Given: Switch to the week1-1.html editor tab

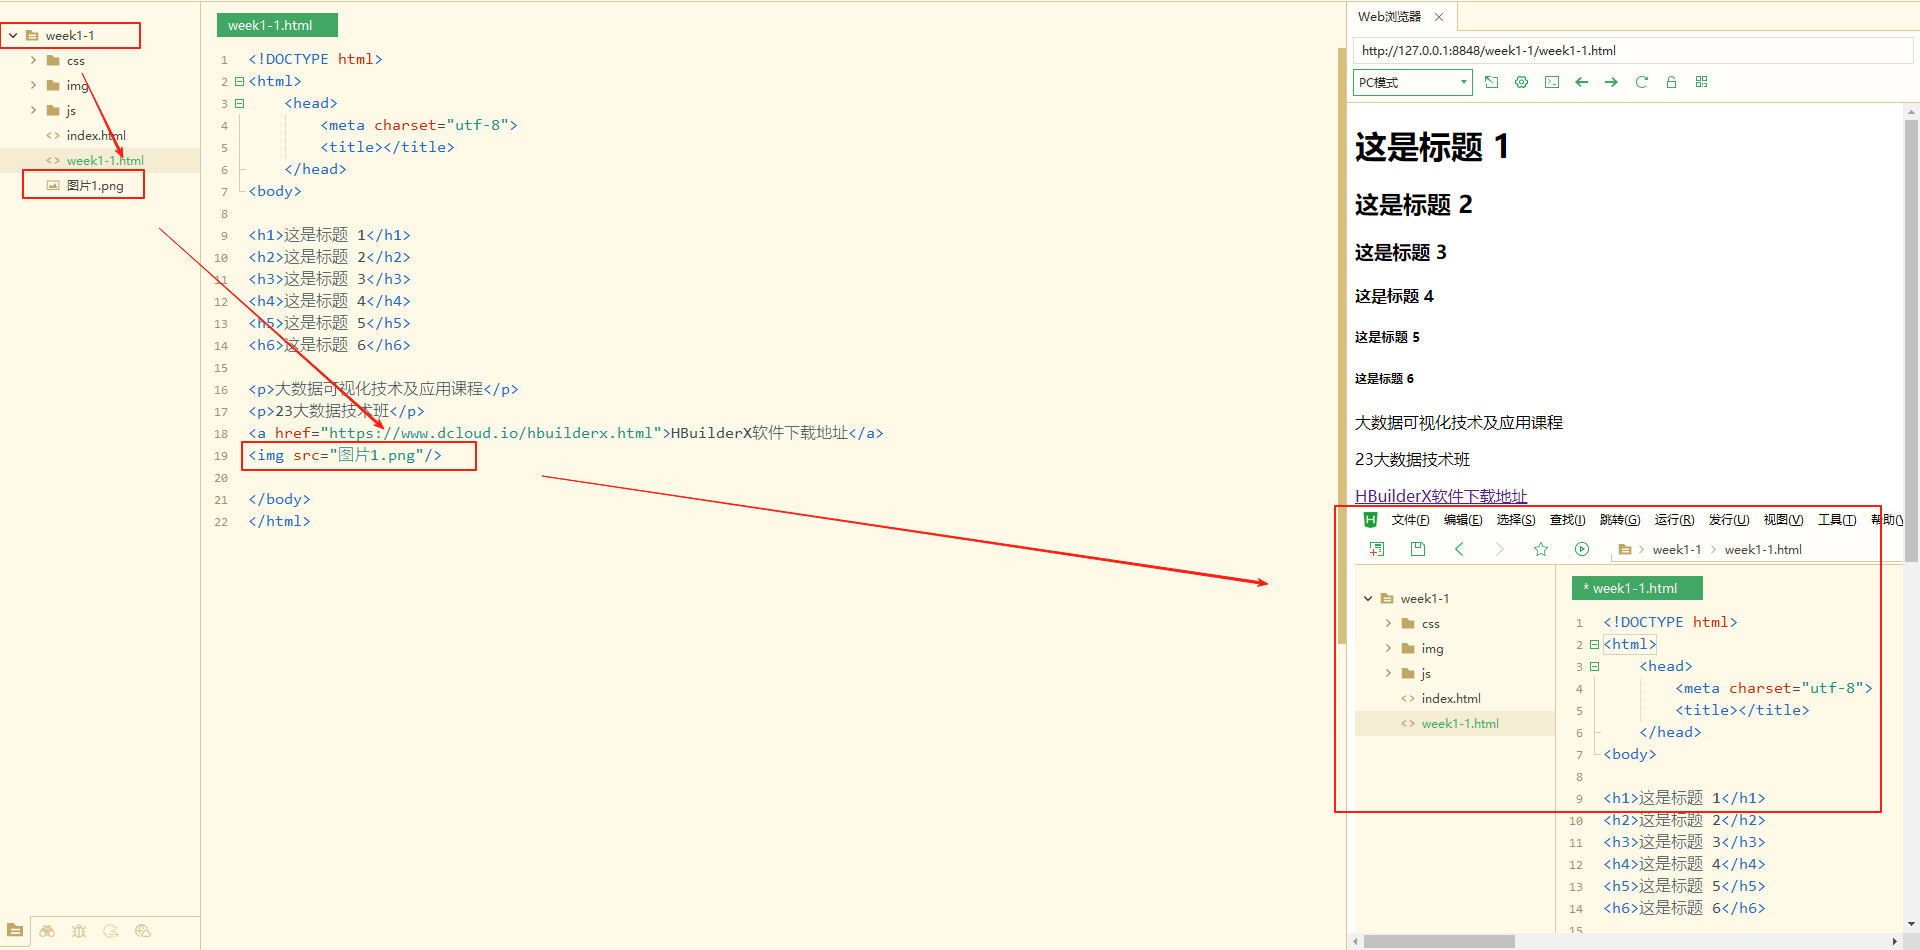Looking at the screenshot, I should coord(277,25).
